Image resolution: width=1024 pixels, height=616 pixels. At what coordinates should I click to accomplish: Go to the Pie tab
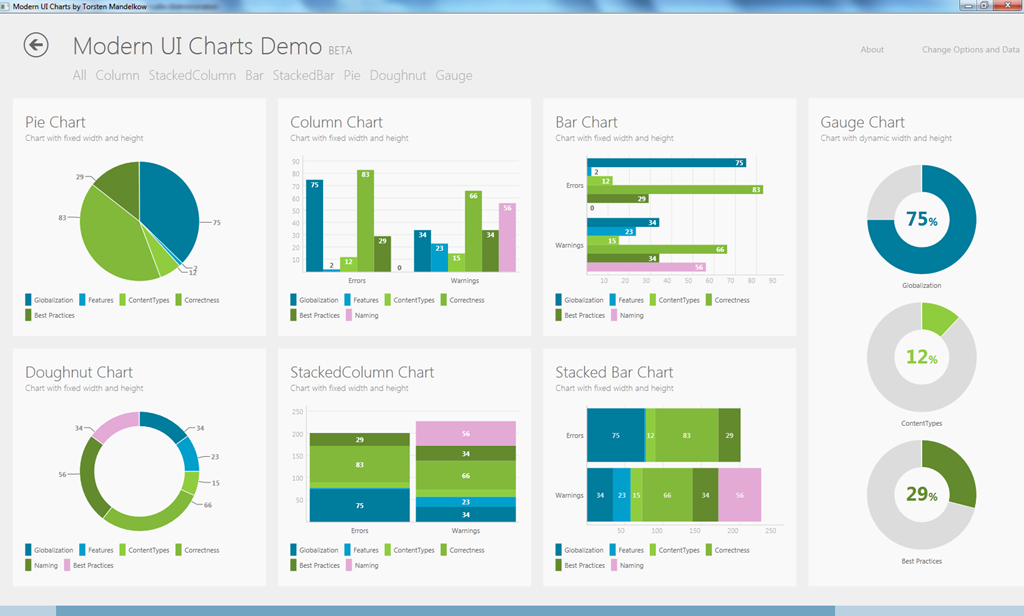pos(352,76)
